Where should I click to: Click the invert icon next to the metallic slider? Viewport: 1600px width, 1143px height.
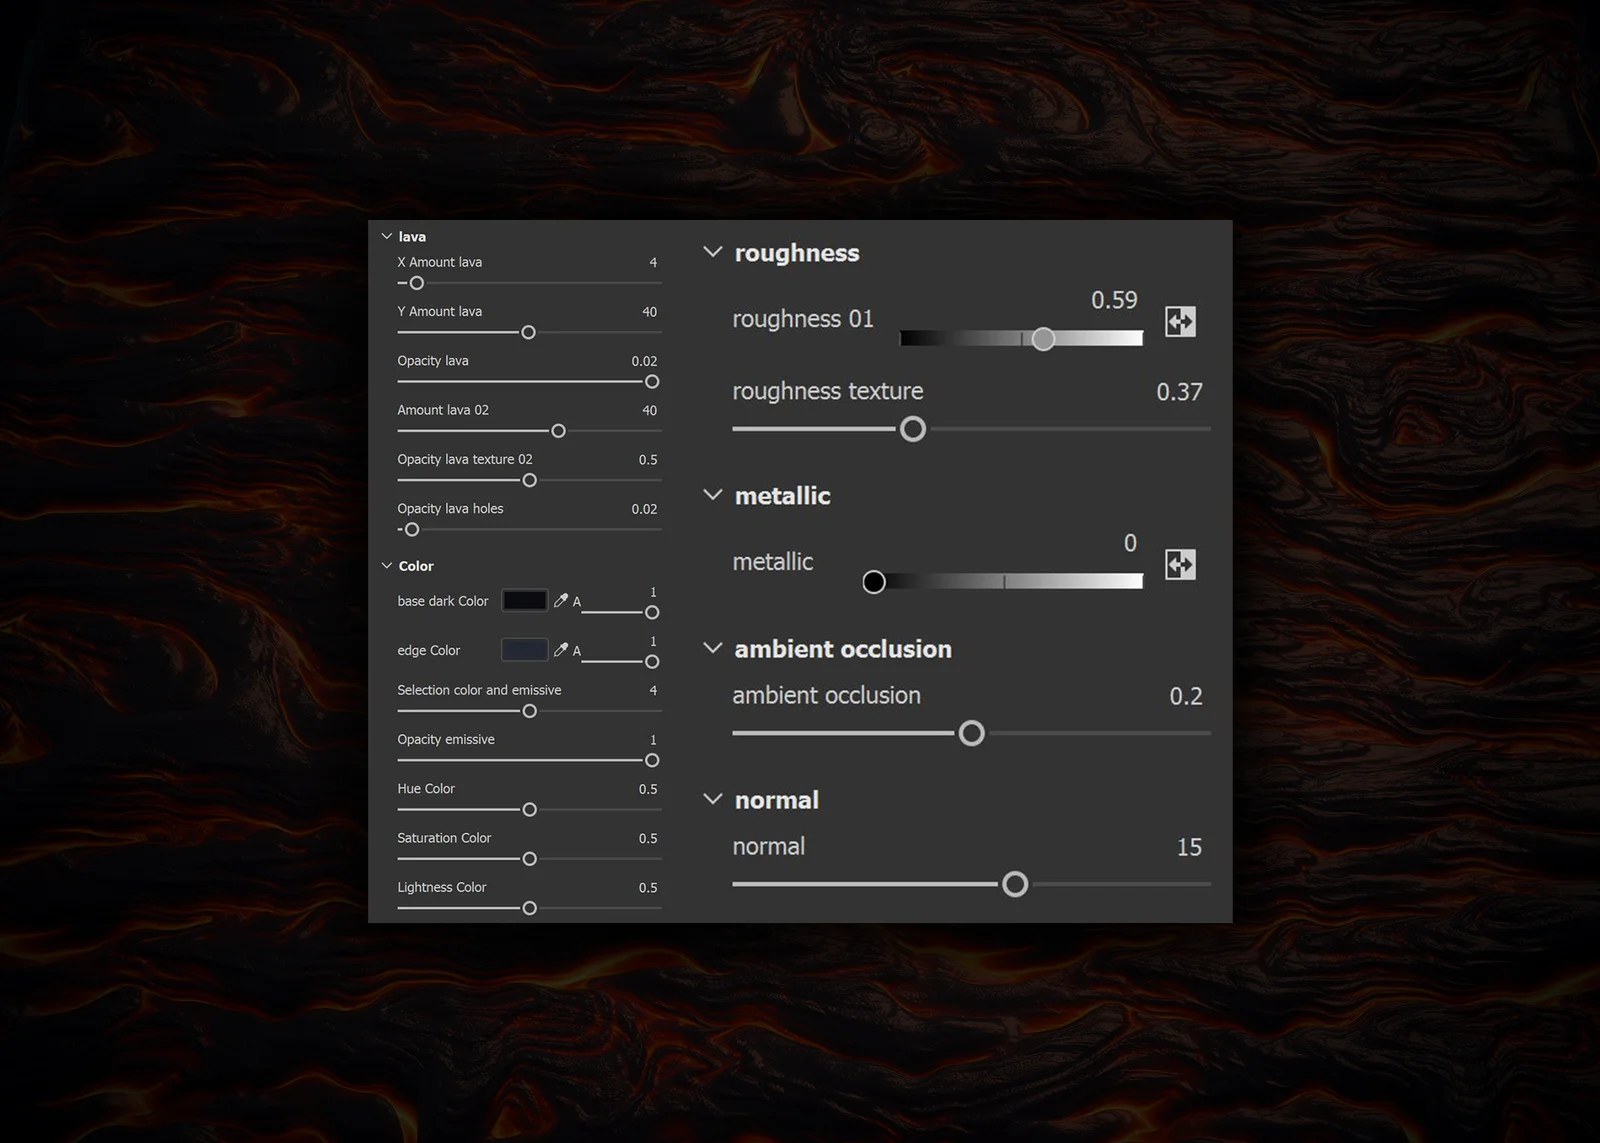(x=1179, y=565)
